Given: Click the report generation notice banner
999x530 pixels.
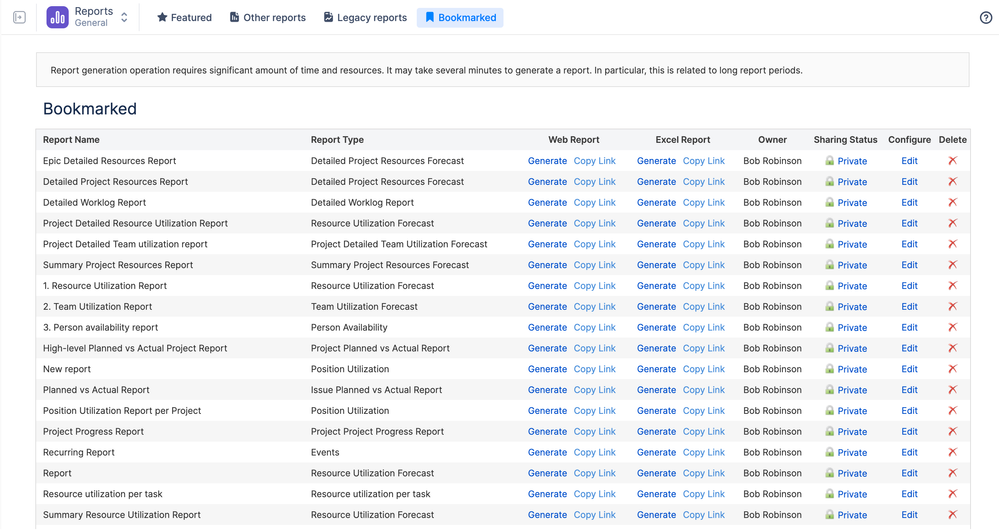Looking at the screenshot, I should [x=503, y=70].
